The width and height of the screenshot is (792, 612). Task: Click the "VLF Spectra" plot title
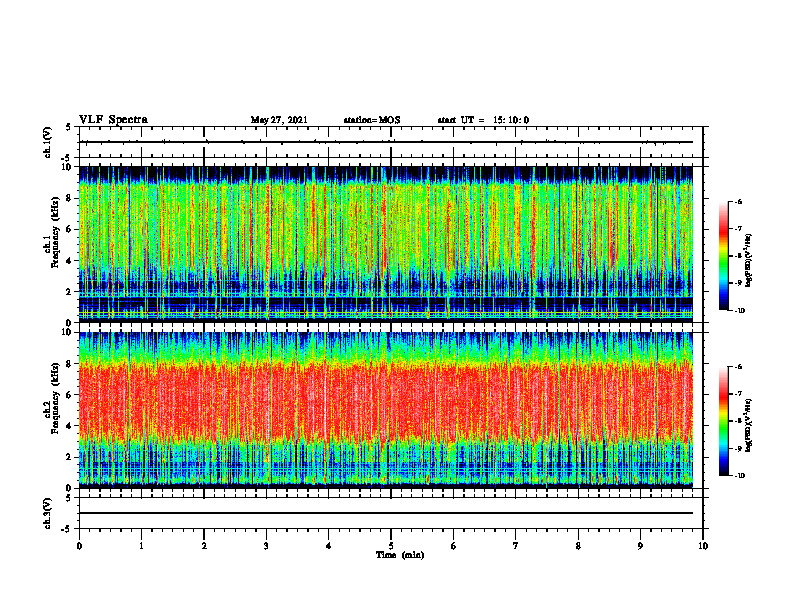click(113, 120)
